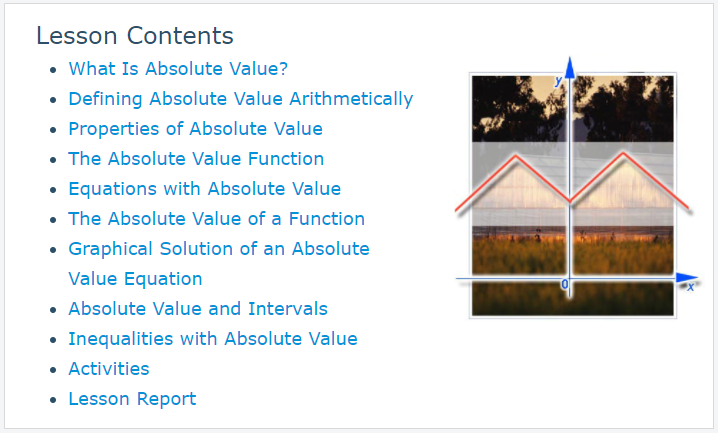
Task: Click the blue y-axis arrow tip
Action: (570, 67)
